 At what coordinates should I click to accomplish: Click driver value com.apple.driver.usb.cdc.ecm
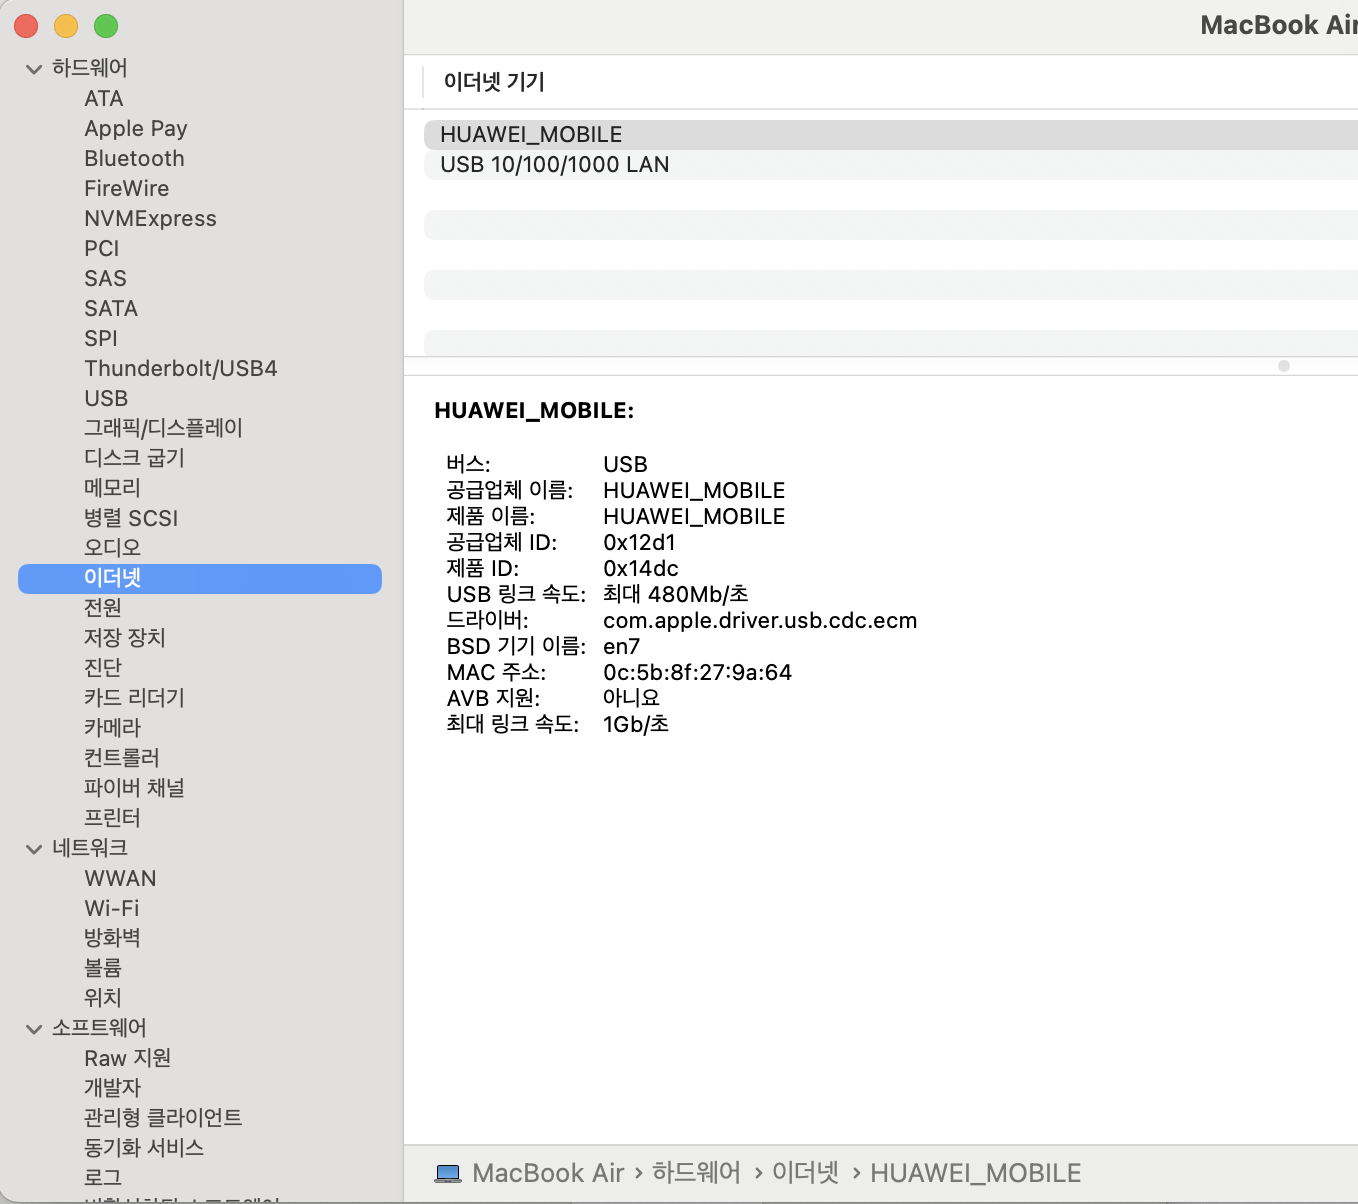pos(760,621)
